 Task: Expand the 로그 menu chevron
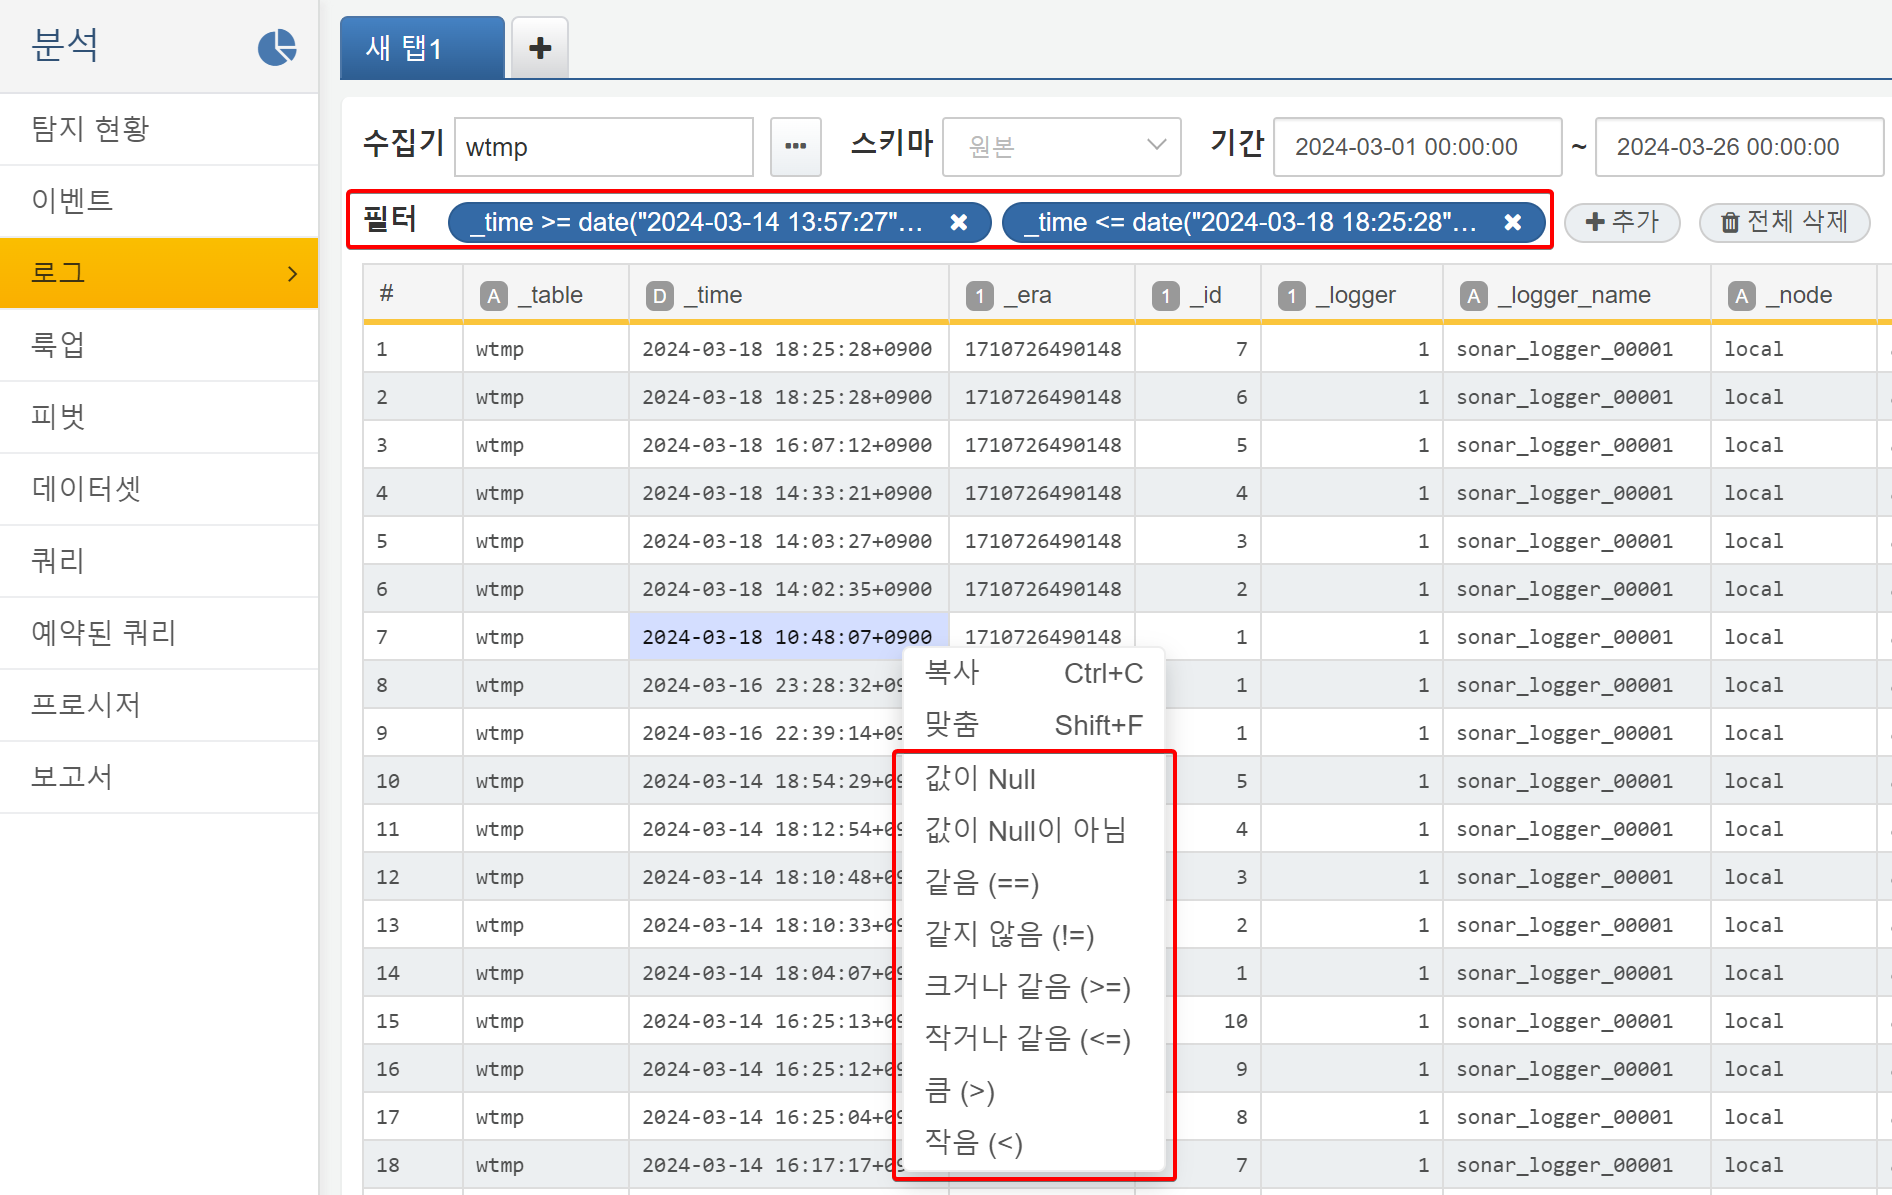click(292, 273)
